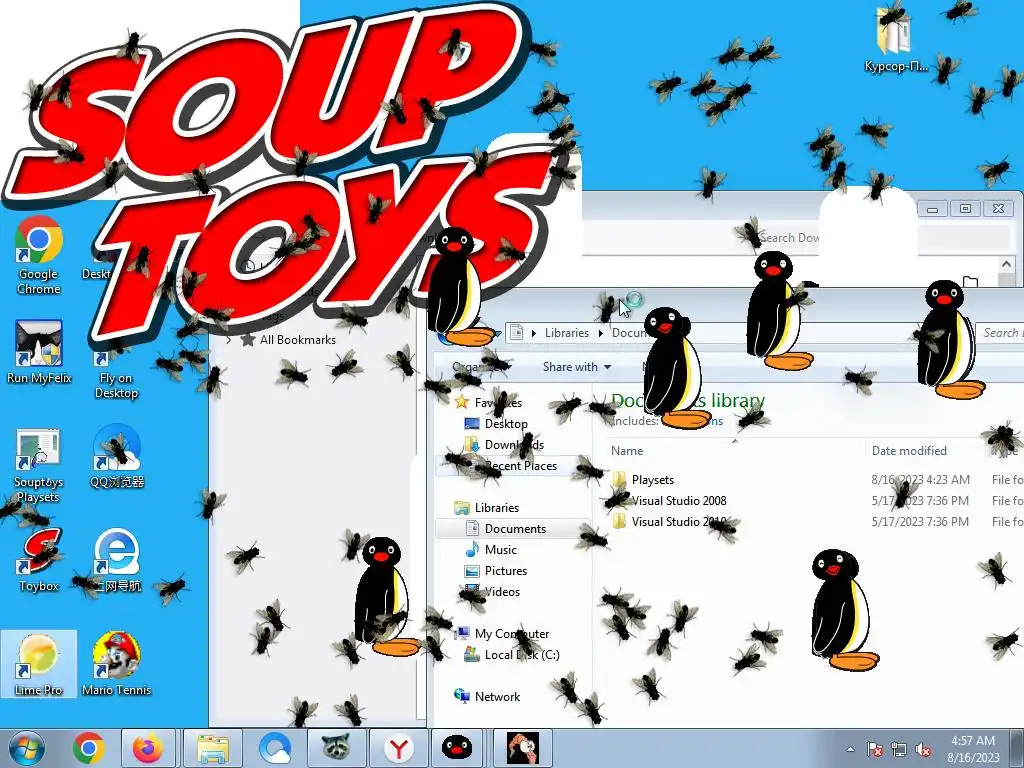Select the Visual Studio 2008 folder
The image size is (1024, 768).
(x=679, y=501)
